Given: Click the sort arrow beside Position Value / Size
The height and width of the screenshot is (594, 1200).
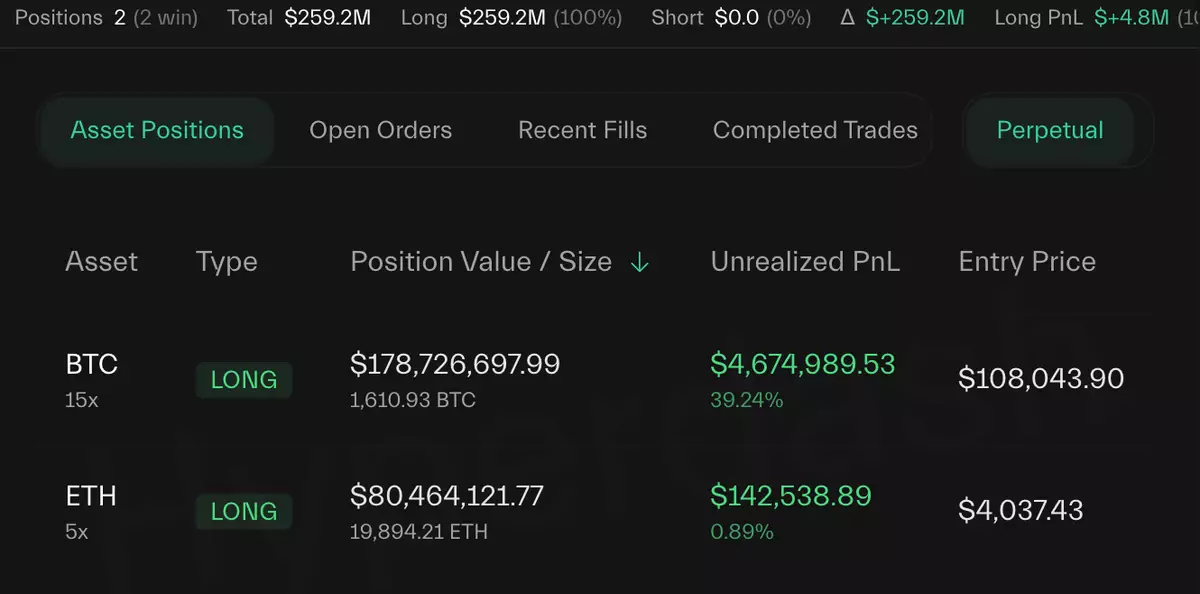Looking at the screenshot, I should [x=640, y=262].
